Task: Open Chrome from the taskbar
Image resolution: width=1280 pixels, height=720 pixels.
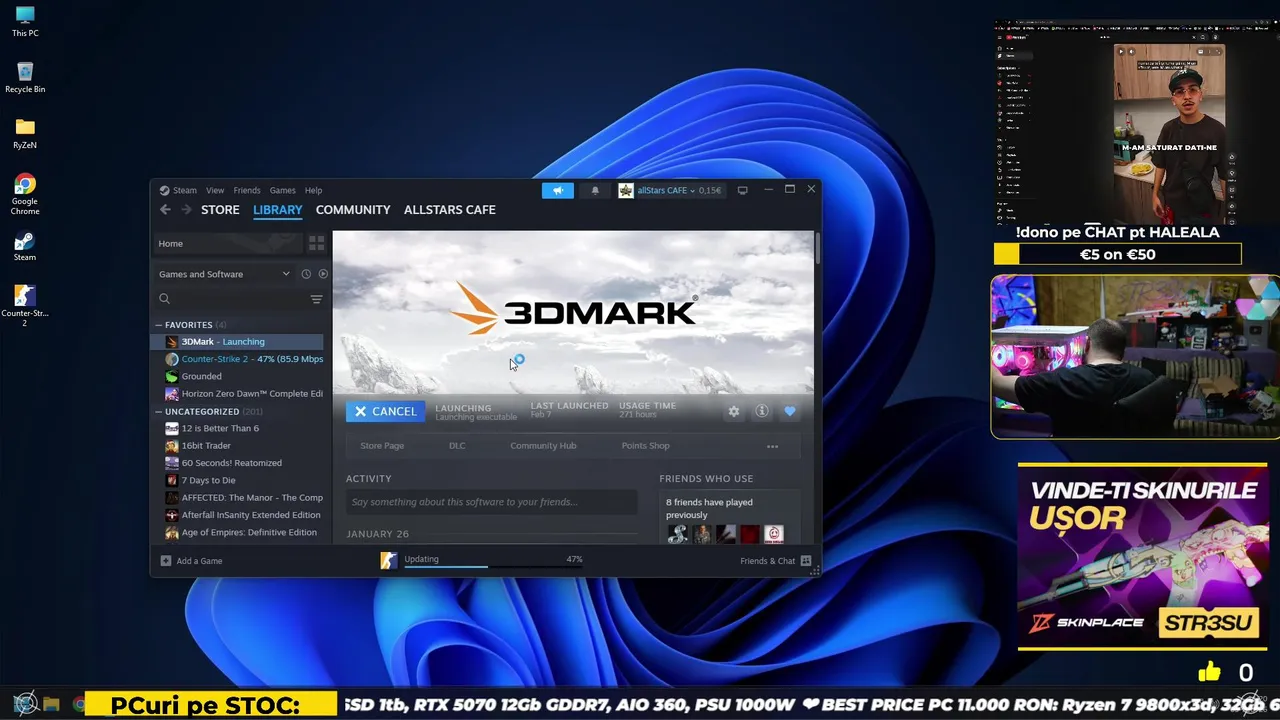Action: [79, 705]
